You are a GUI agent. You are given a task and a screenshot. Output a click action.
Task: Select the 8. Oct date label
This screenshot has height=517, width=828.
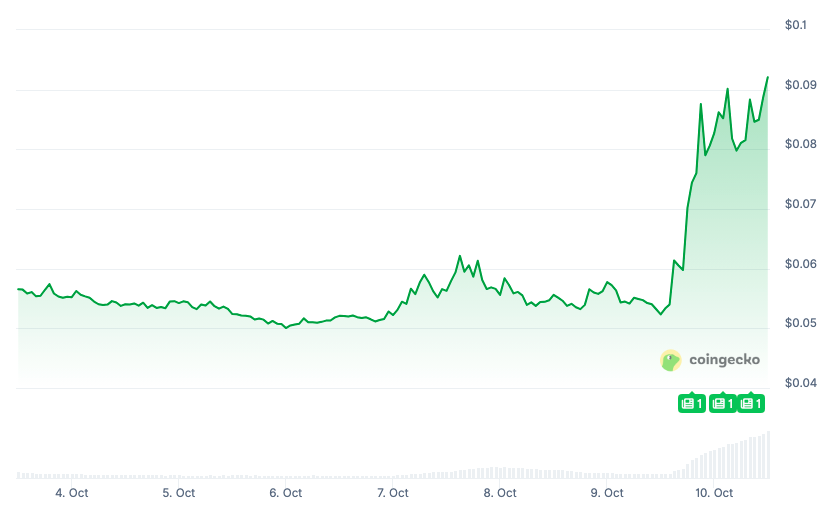[x=500, y=493]
